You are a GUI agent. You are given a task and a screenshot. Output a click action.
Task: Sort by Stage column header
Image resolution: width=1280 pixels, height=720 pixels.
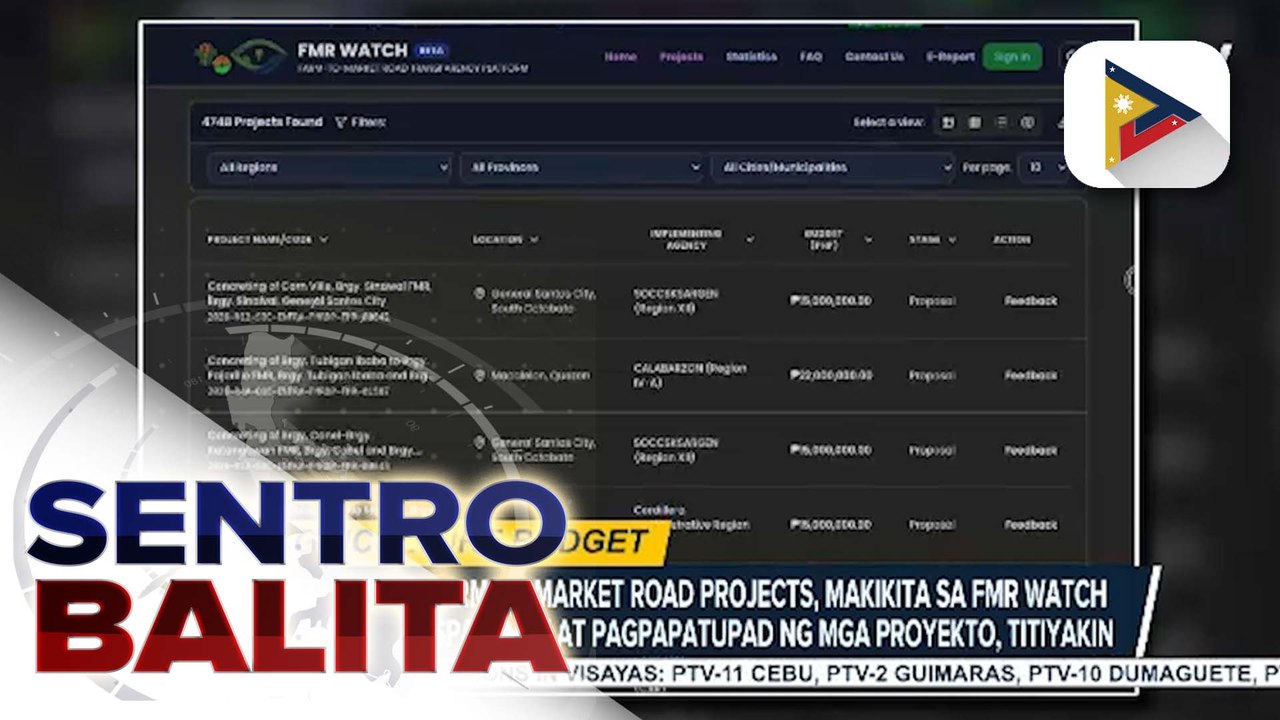[x=932, y=240]
